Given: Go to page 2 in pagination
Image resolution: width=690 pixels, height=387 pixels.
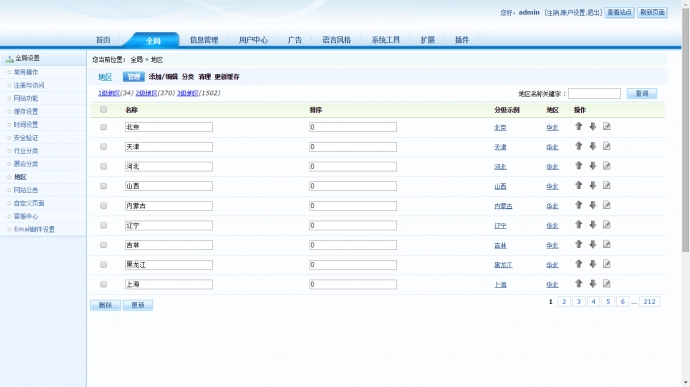Looking at the screenshot, I should (x=564, y=302).
